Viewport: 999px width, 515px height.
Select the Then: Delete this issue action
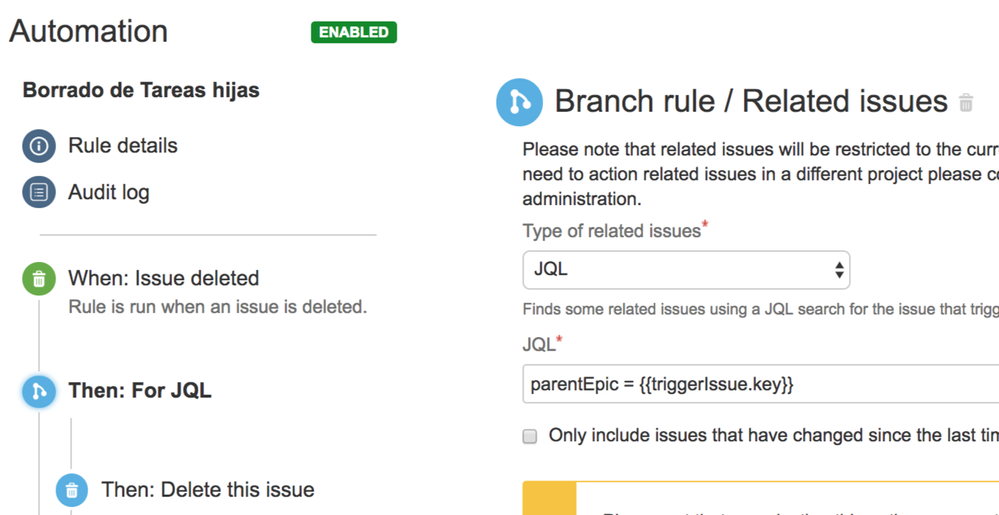click(x=208, y=490)
